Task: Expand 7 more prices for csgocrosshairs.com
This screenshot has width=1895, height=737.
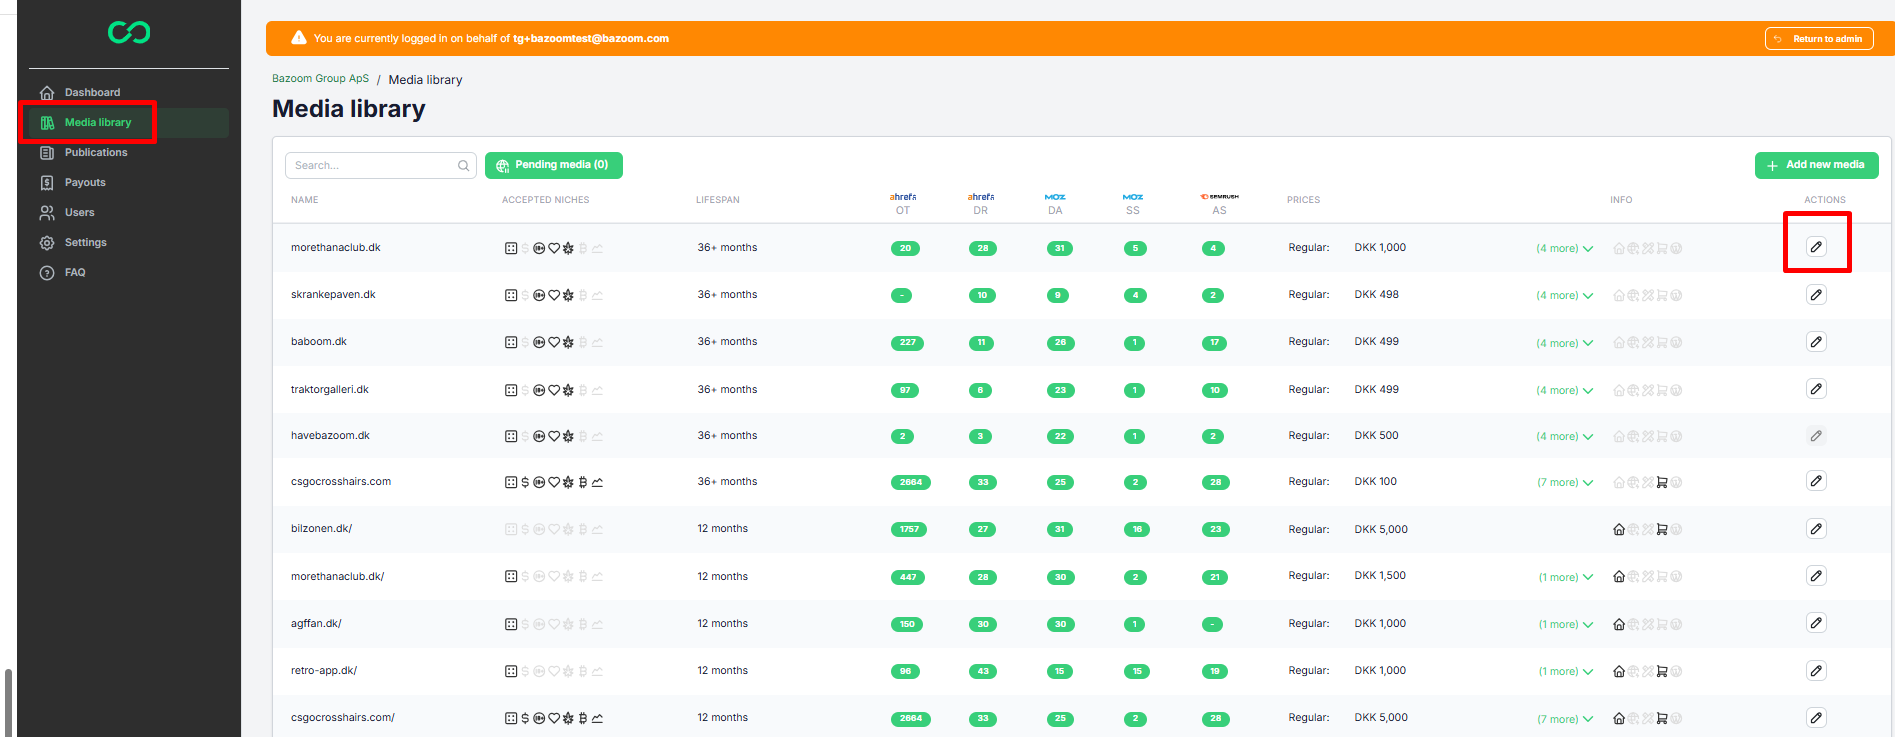Action: tap(1564, 483)
